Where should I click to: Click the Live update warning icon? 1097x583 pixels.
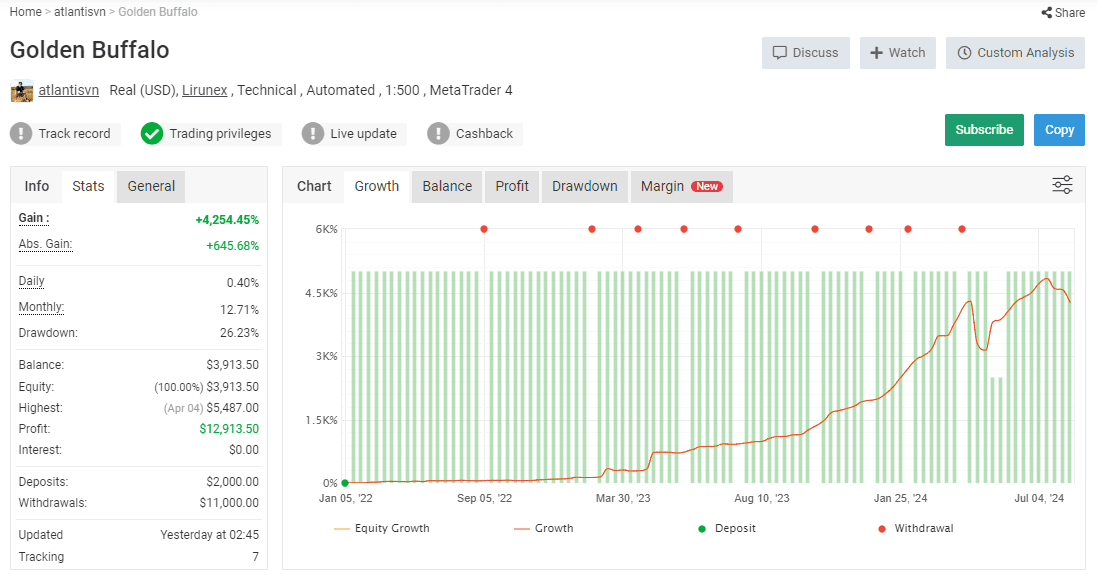point(313,133)
